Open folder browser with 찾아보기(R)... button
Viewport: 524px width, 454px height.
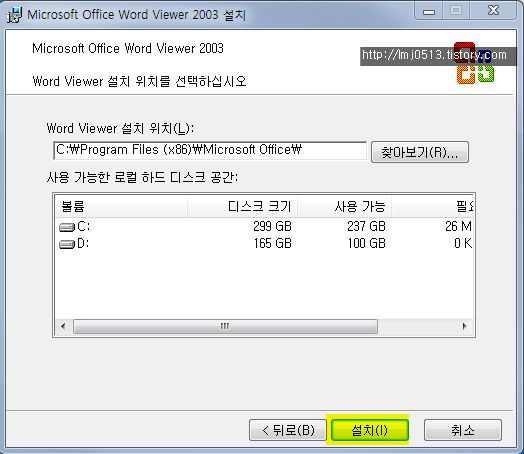[x=420, y=152]
